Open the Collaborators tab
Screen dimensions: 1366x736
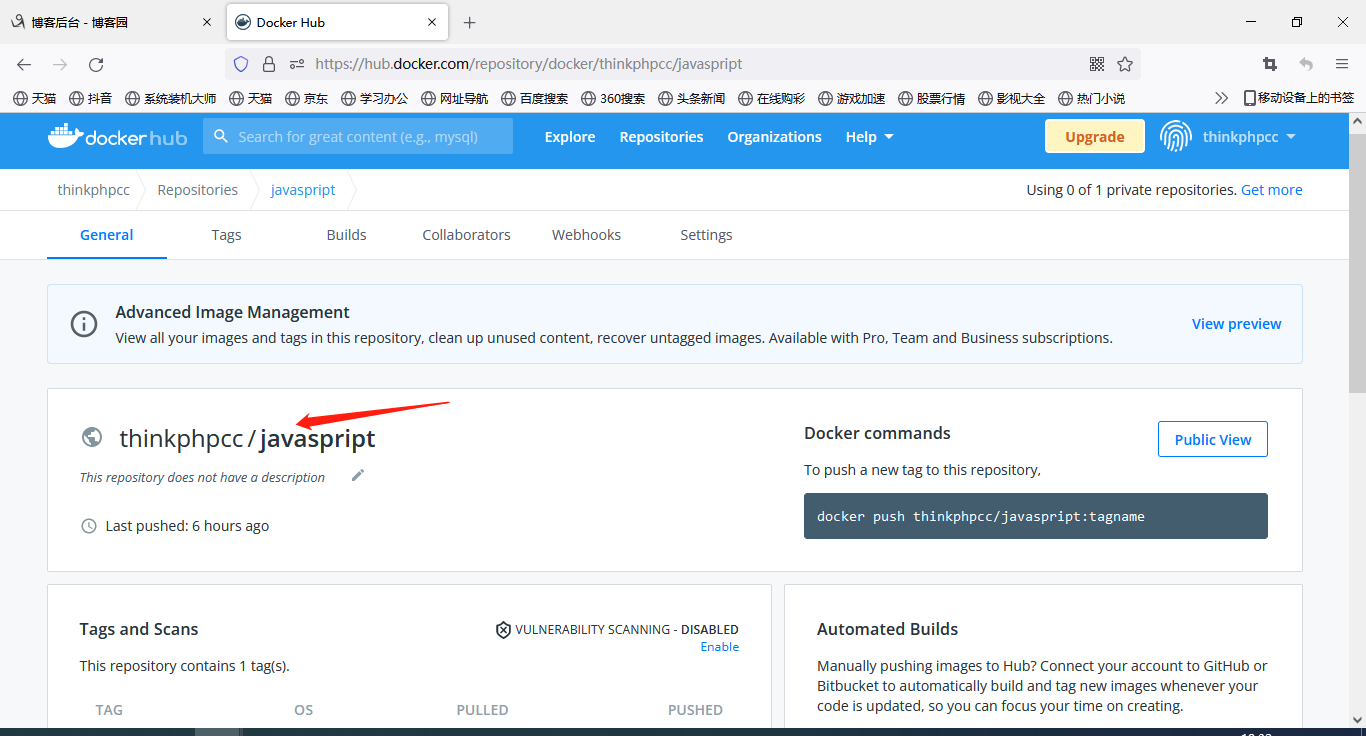pyautogui.click(x=466, y=235)
